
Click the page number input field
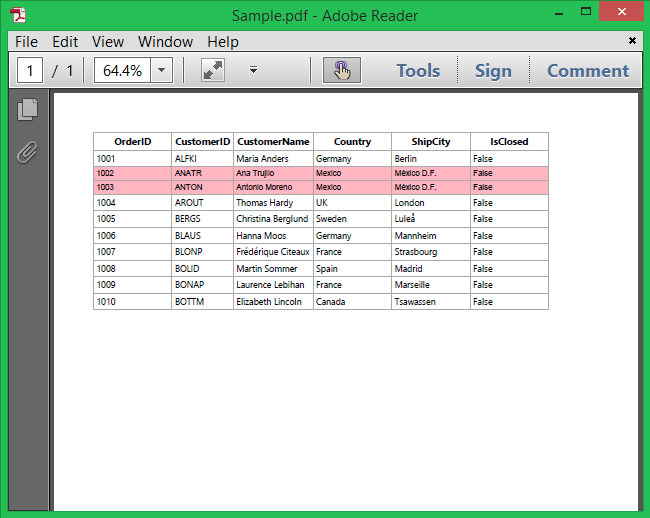pos(30,70)
